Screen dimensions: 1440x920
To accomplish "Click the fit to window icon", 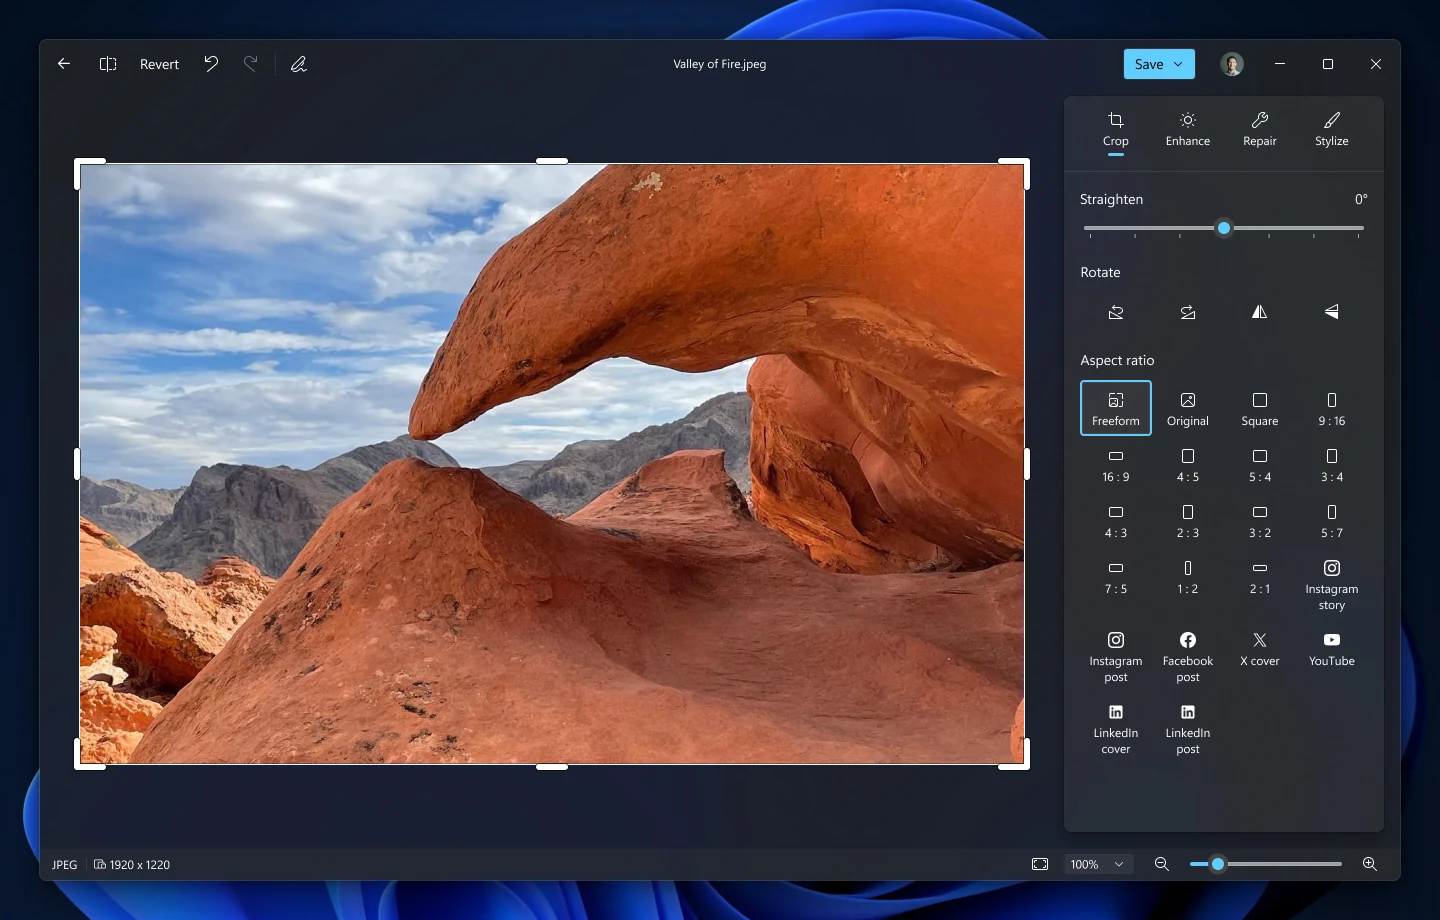I will [x=1040, y=864].
